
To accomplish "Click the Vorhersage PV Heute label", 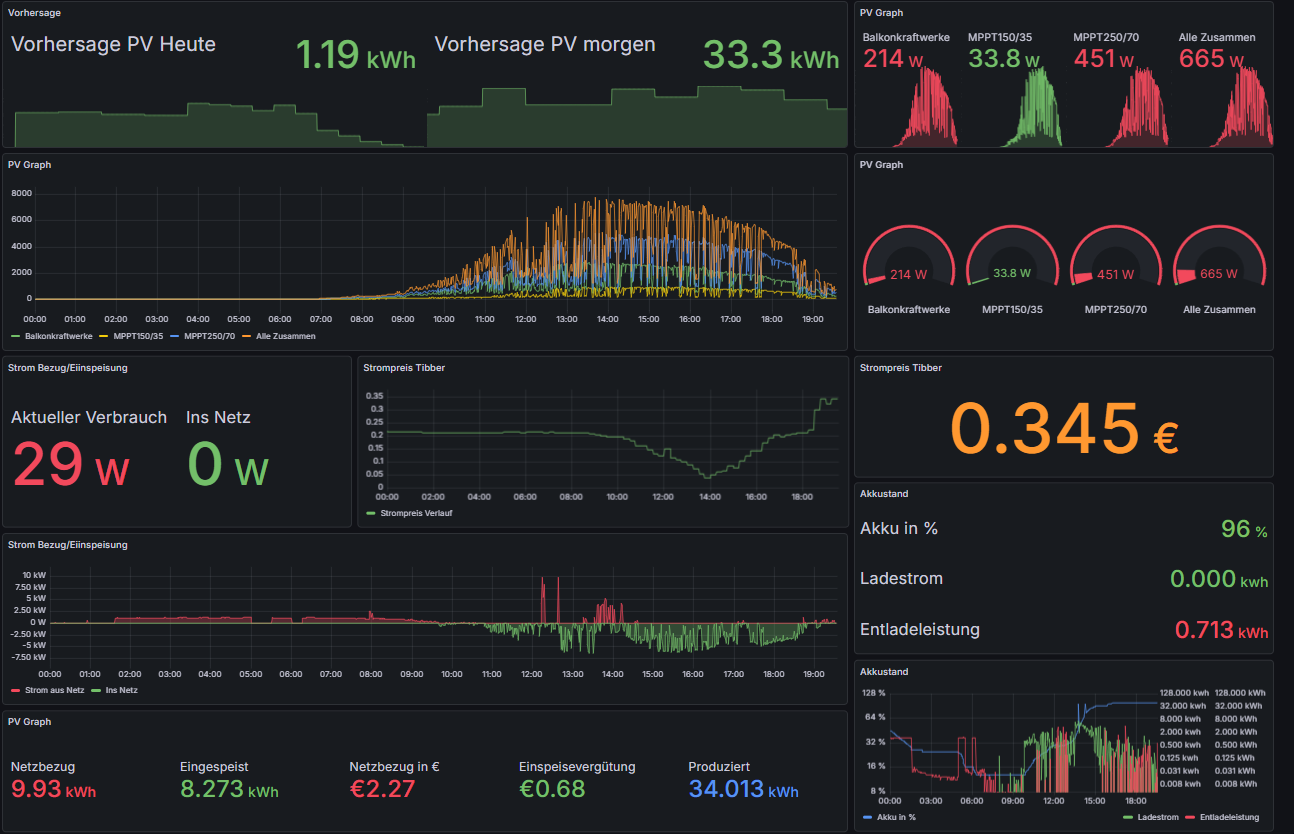I will tap(113, 44).
